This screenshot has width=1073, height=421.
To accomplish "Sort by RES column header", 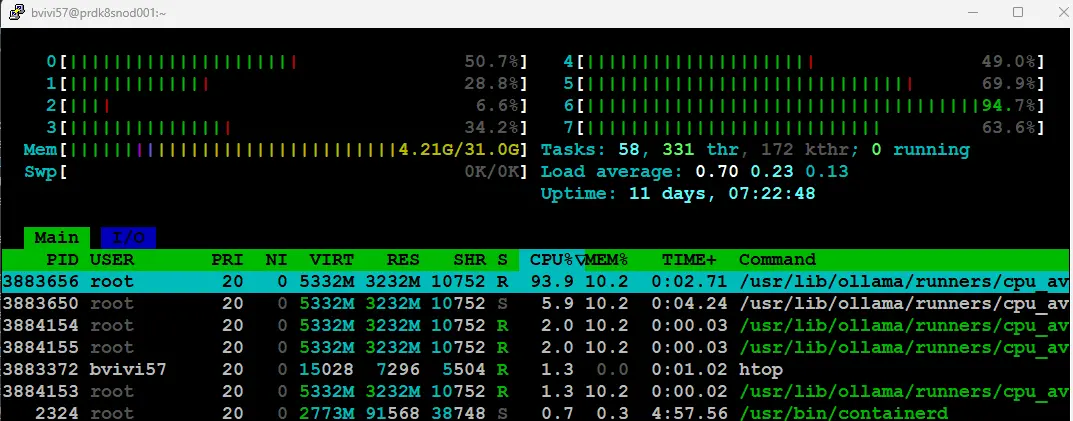I will pos(403,259).
